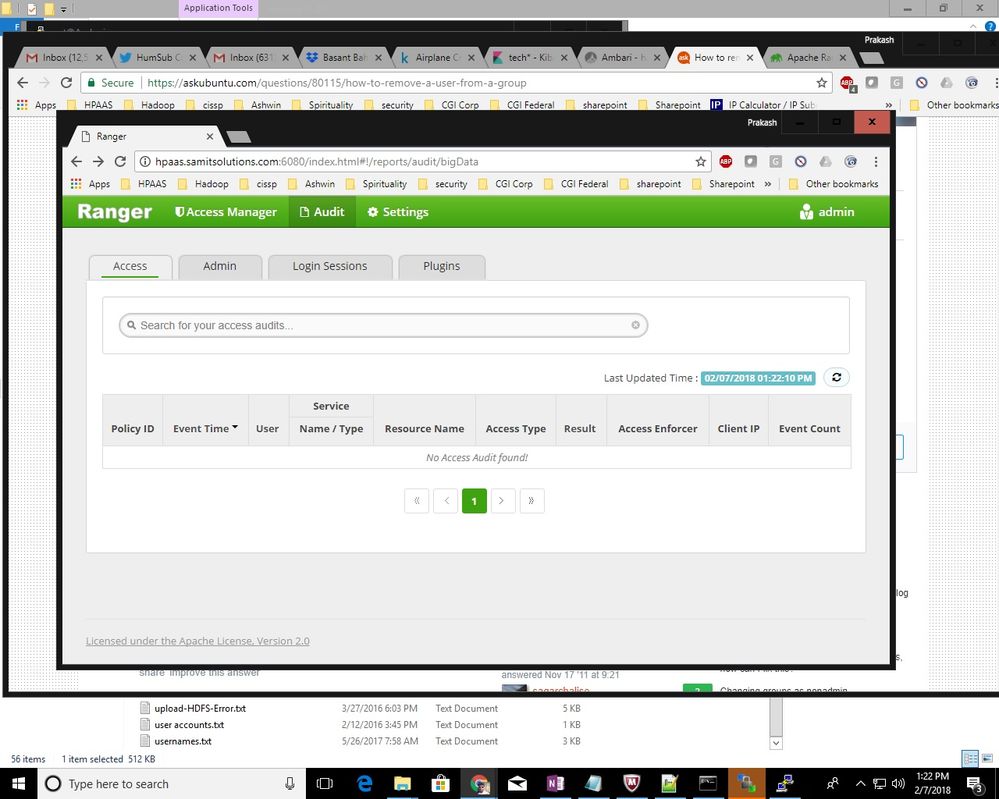Click the Ranger window address bar
The width and height of the screenshot is (999, 799).
click(420, 161)
